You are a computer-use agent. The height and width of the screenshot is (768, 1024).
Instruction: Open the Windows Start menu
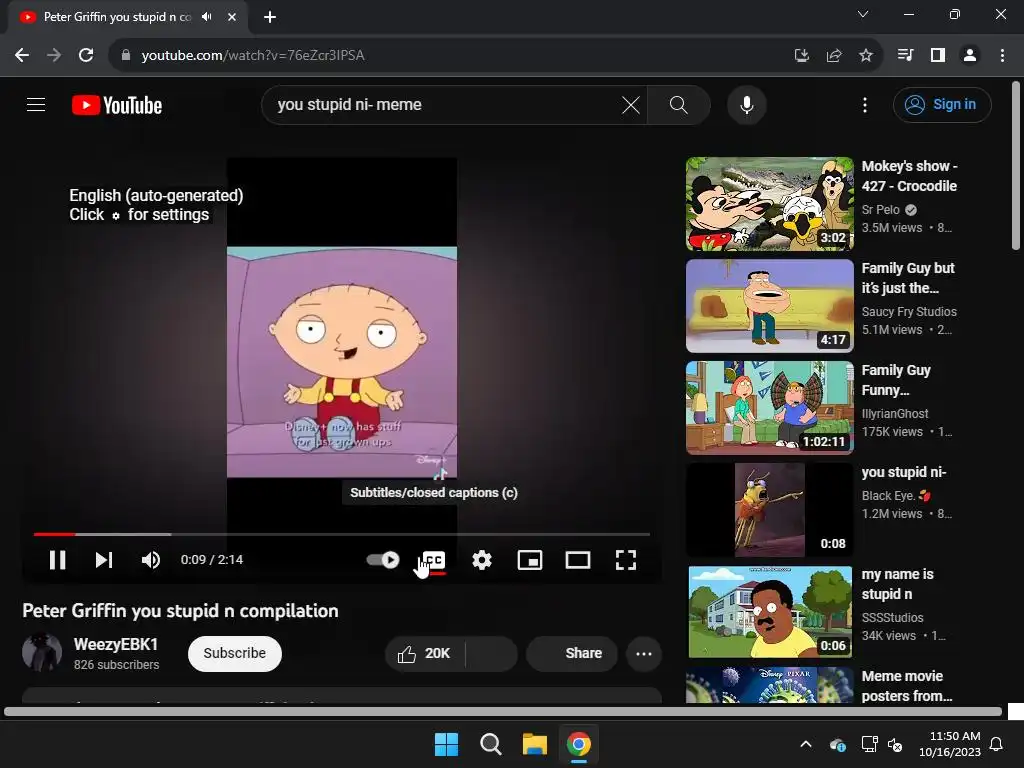click(447, 744)
